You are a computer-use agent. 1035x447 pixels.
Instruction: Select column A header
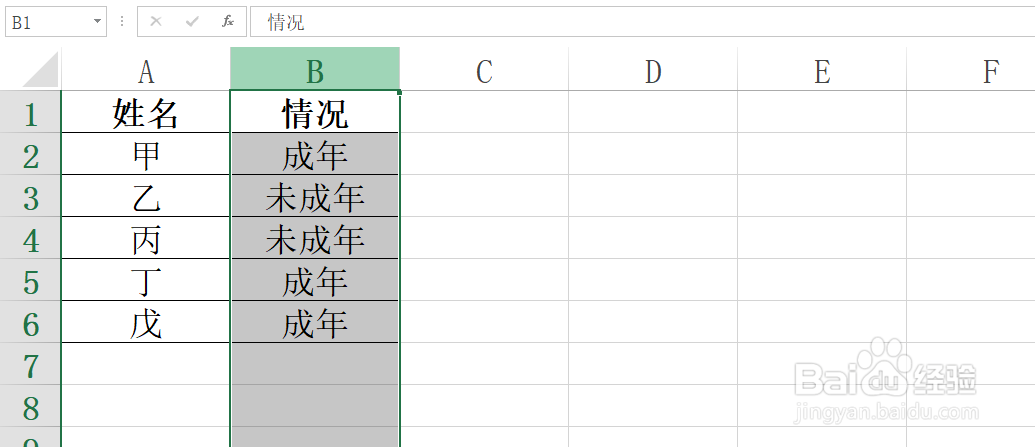coord(146,71)
